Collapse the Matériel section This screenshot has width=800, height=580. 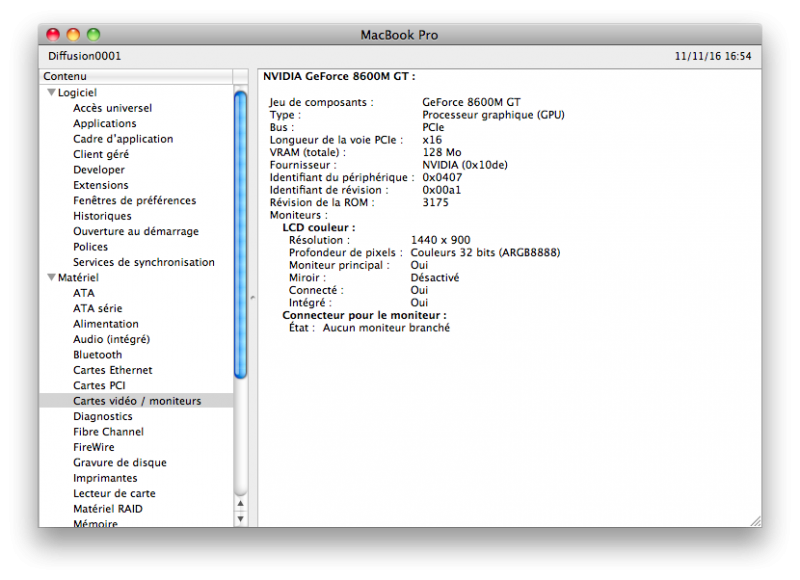tap(51, 278)
